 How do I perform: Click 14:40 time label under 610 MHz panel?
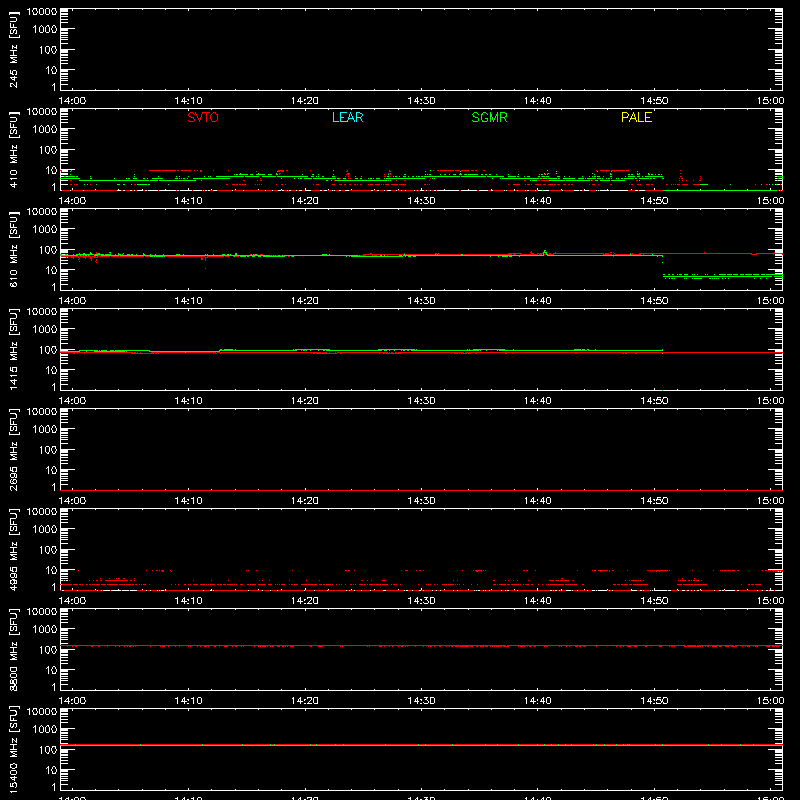tap(538, 301)
